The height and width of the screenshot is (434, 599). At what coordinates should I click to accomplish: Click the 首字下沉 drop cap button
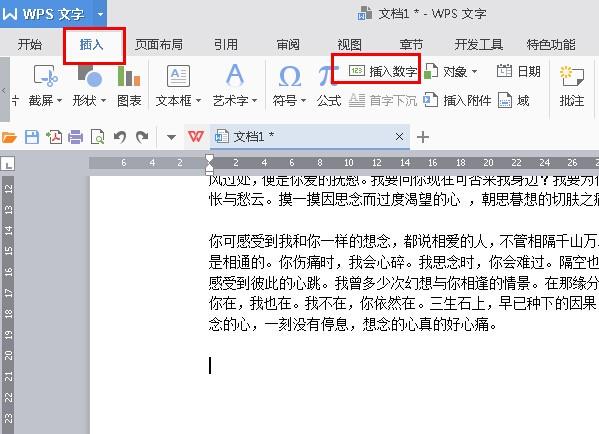382,100
